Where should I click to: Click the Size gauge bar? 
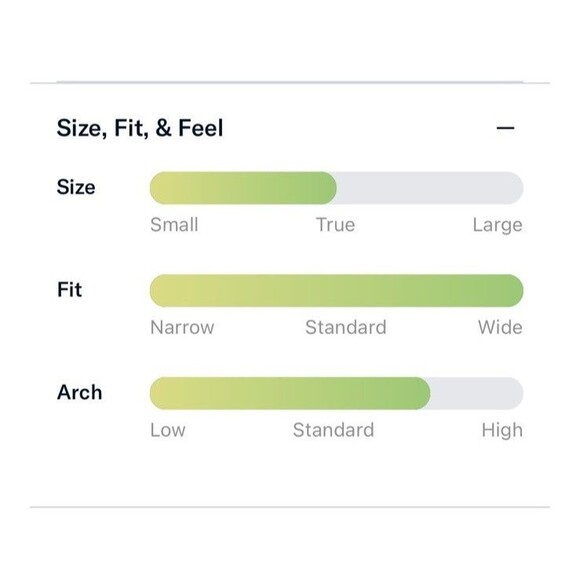click(336, 188)
